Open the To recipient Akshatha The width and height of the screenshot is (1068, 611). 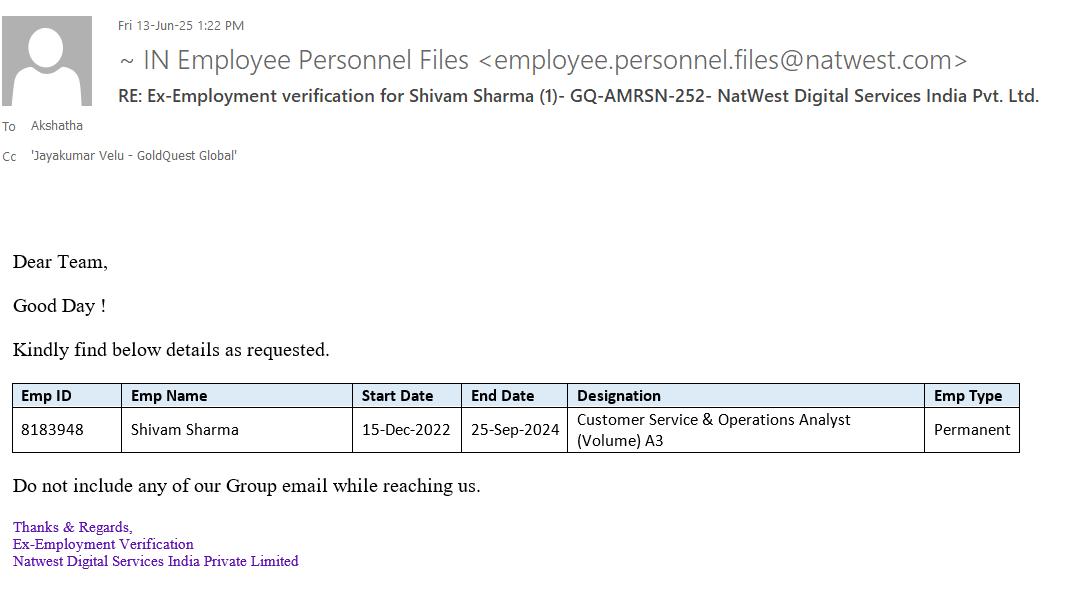(x=57, y=126)
